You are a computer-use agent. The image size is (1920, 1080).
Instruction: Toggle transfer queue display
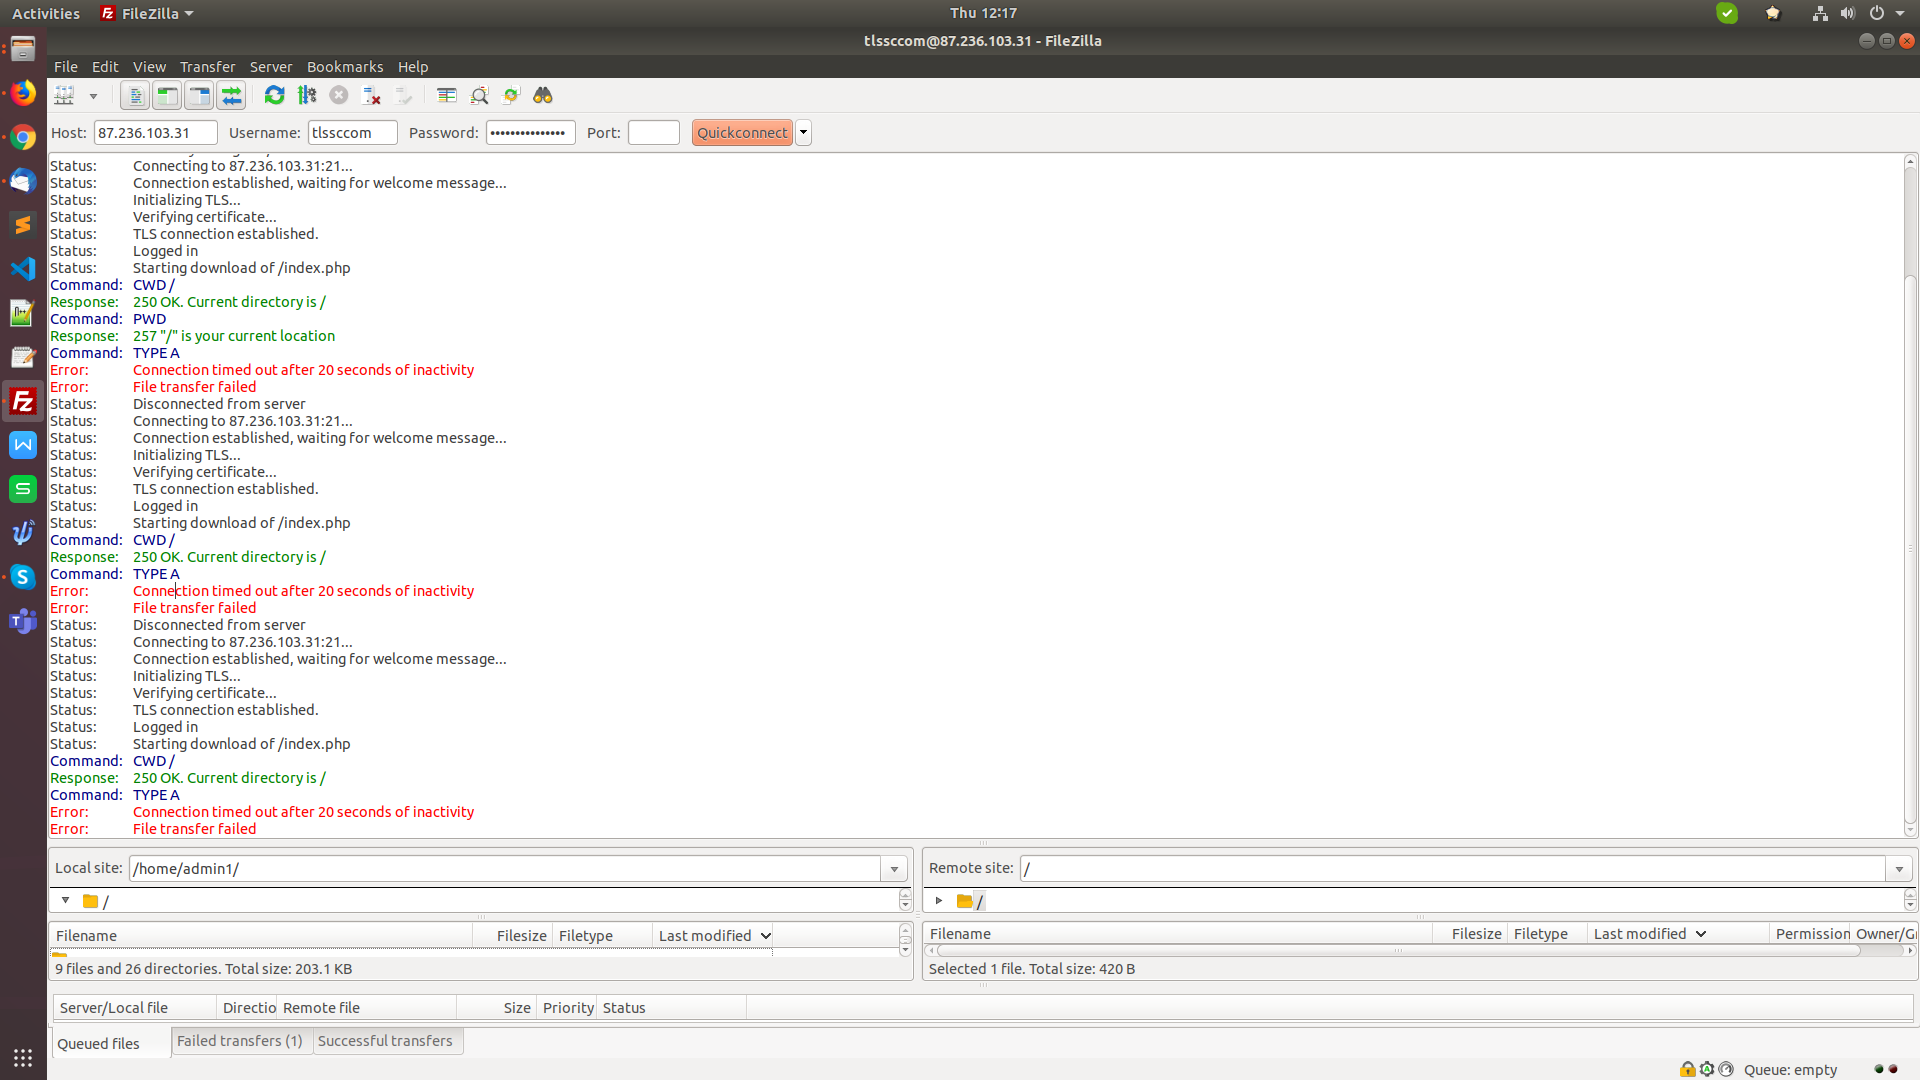(x=231, y=96)
